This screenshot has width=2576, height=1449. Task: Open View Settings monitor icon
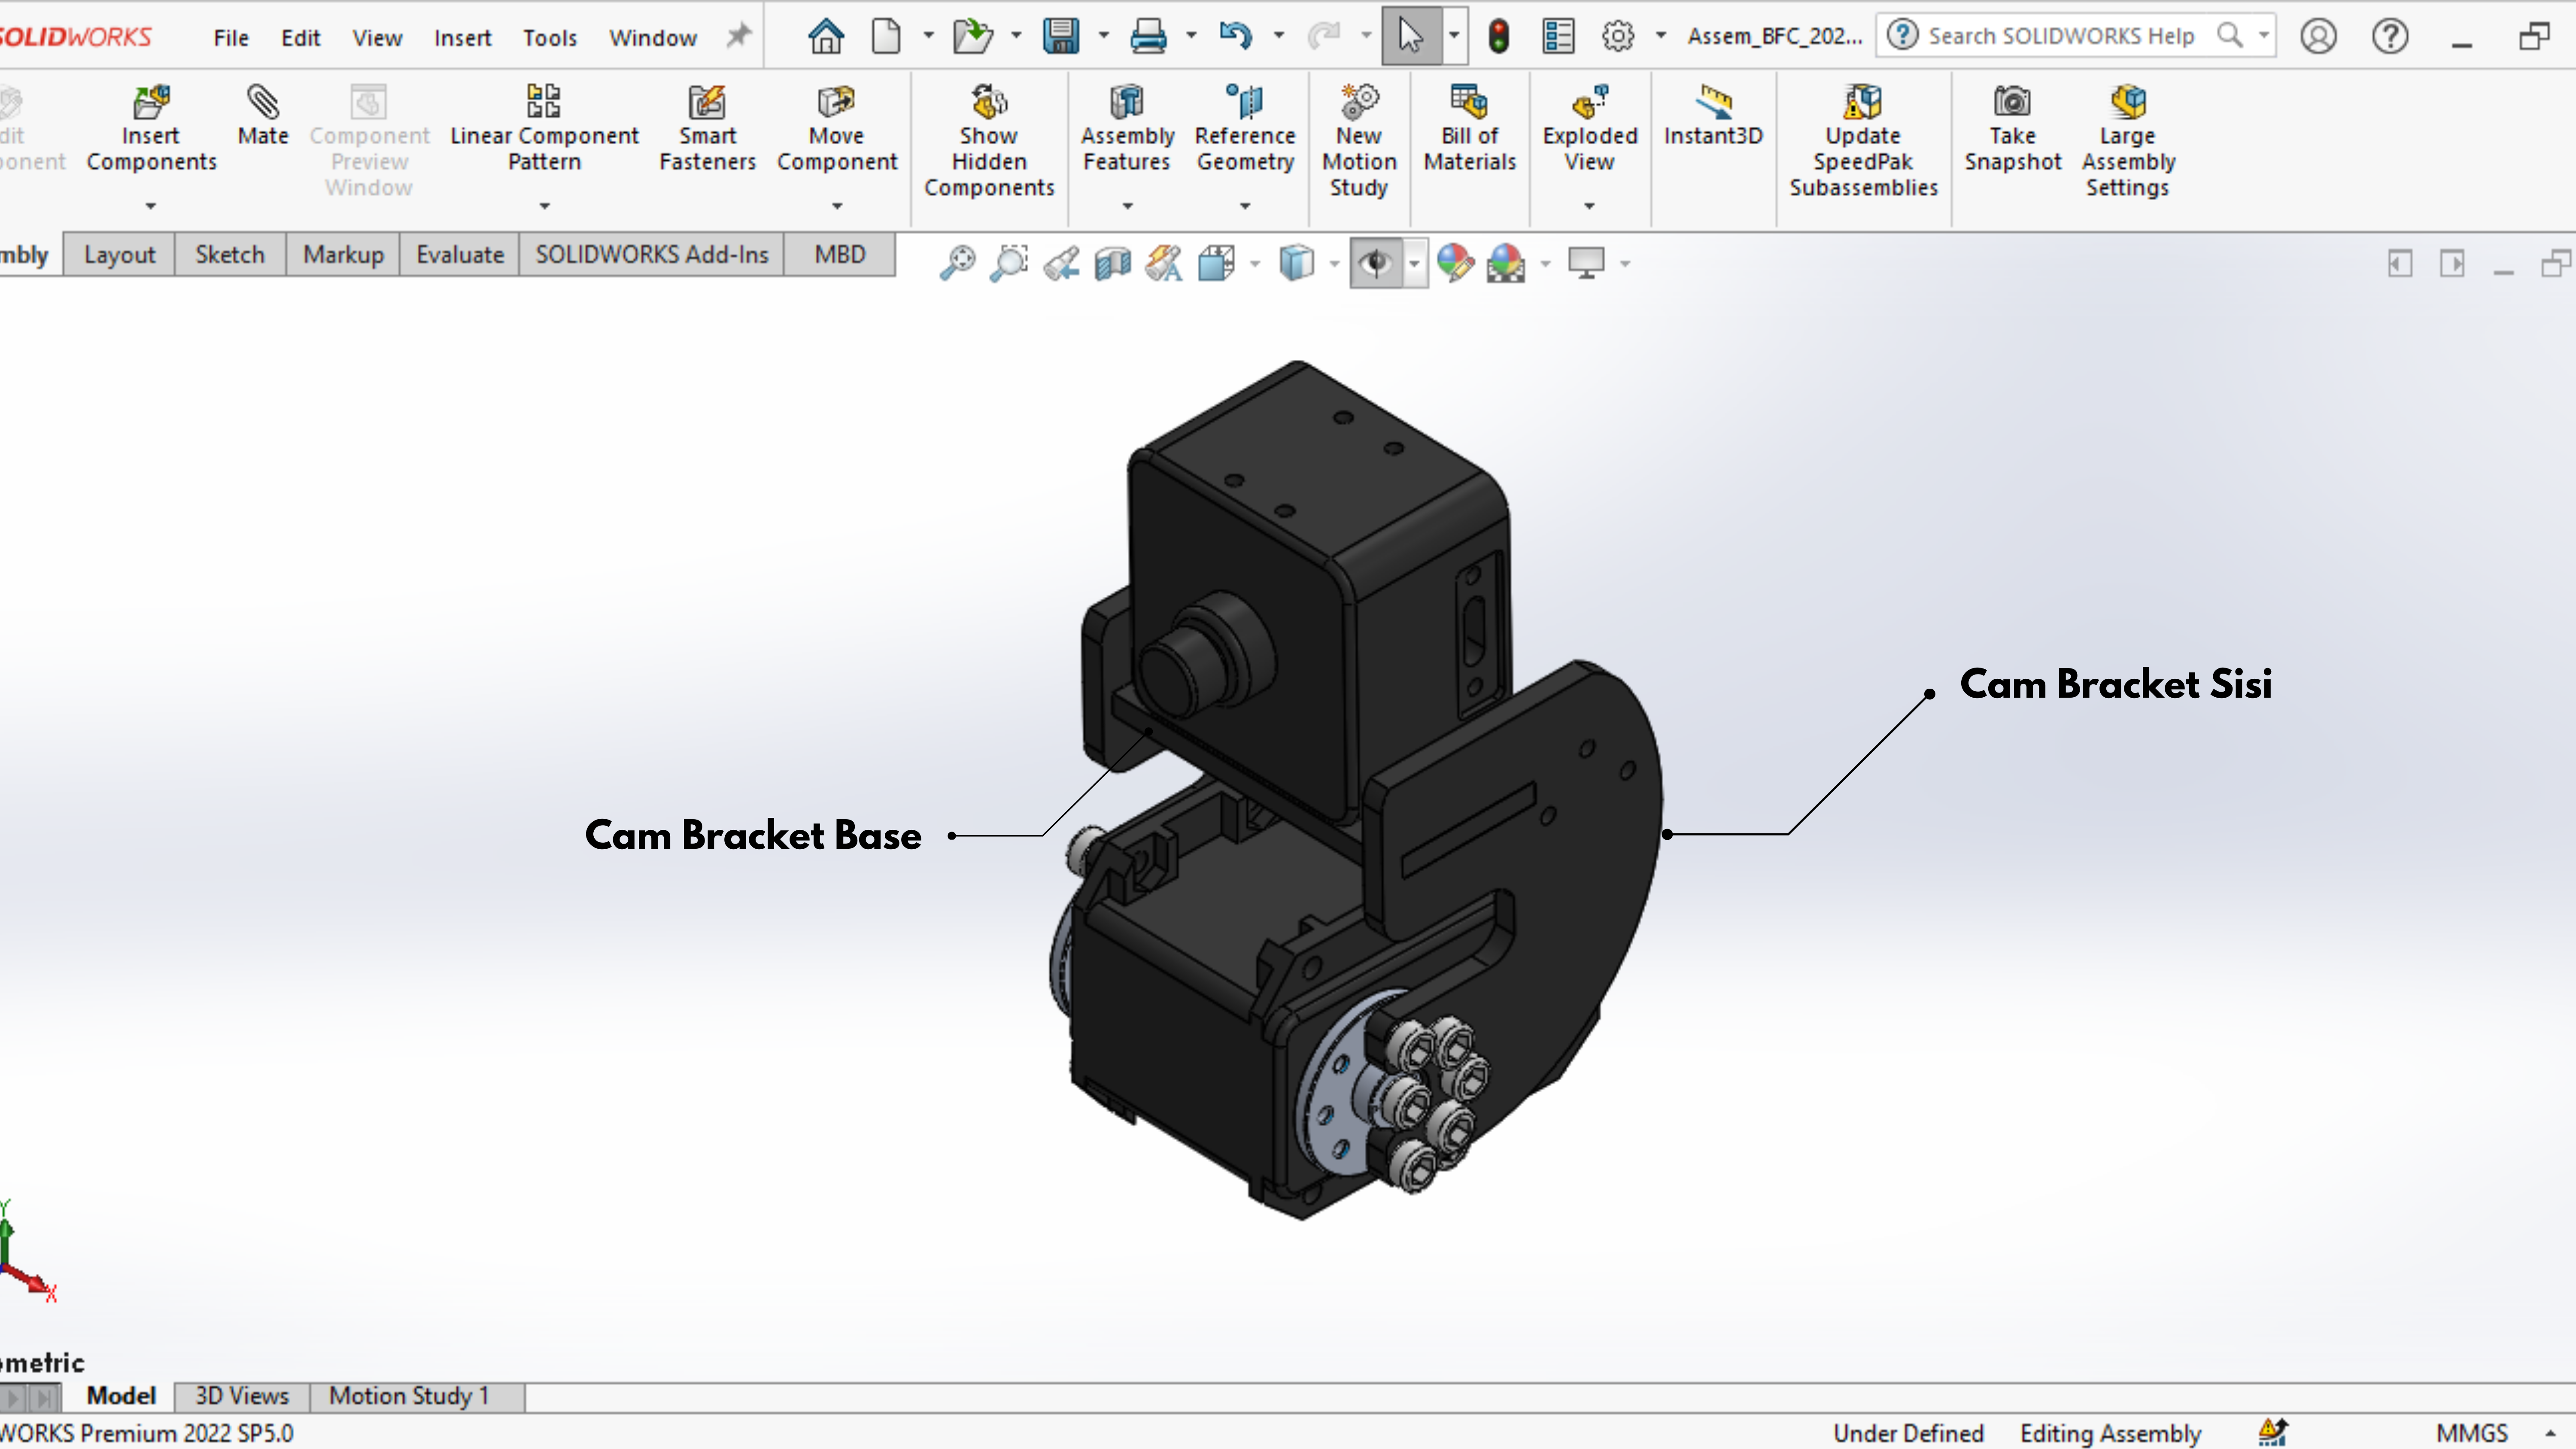tap(1586, 263)
